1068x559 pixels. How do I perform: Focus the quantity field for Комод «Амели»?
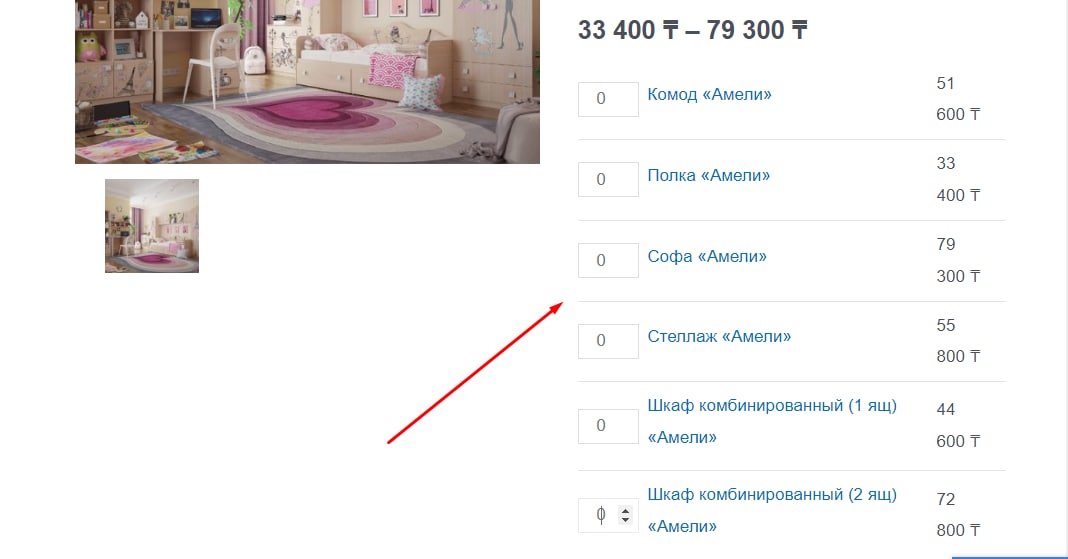[x=608, y=99]
